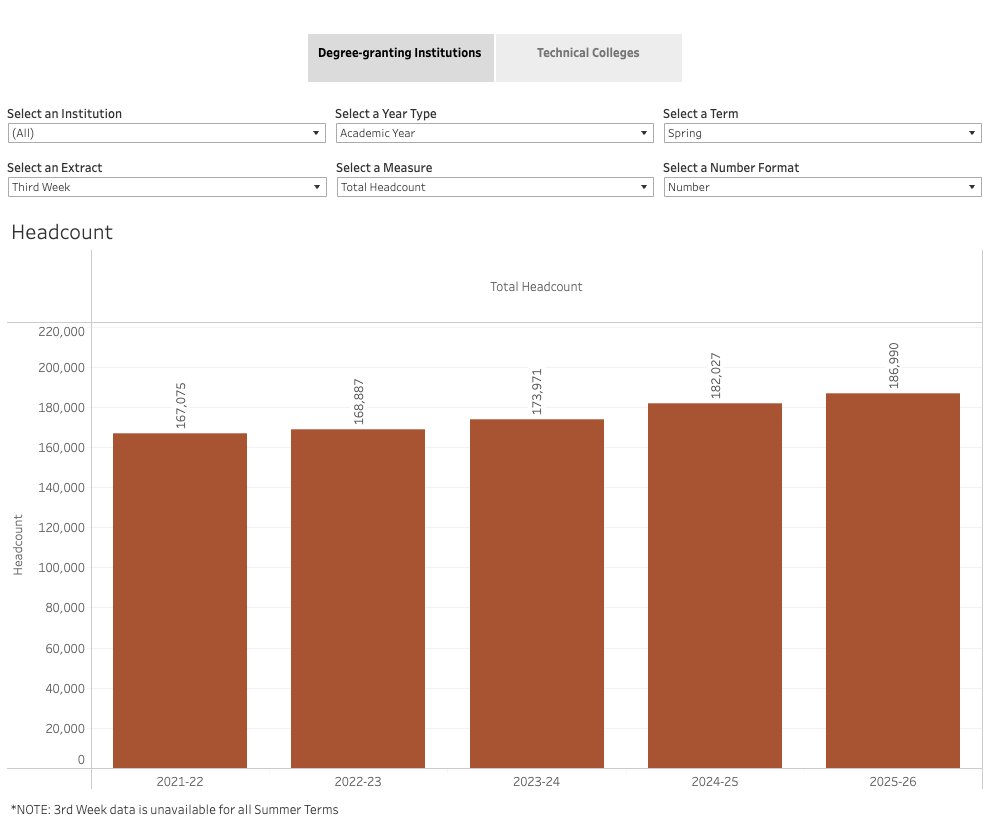Open the Extract dropdown showing Third Week
The height and width of the screenshot is (820, 995).
point(166,187)
